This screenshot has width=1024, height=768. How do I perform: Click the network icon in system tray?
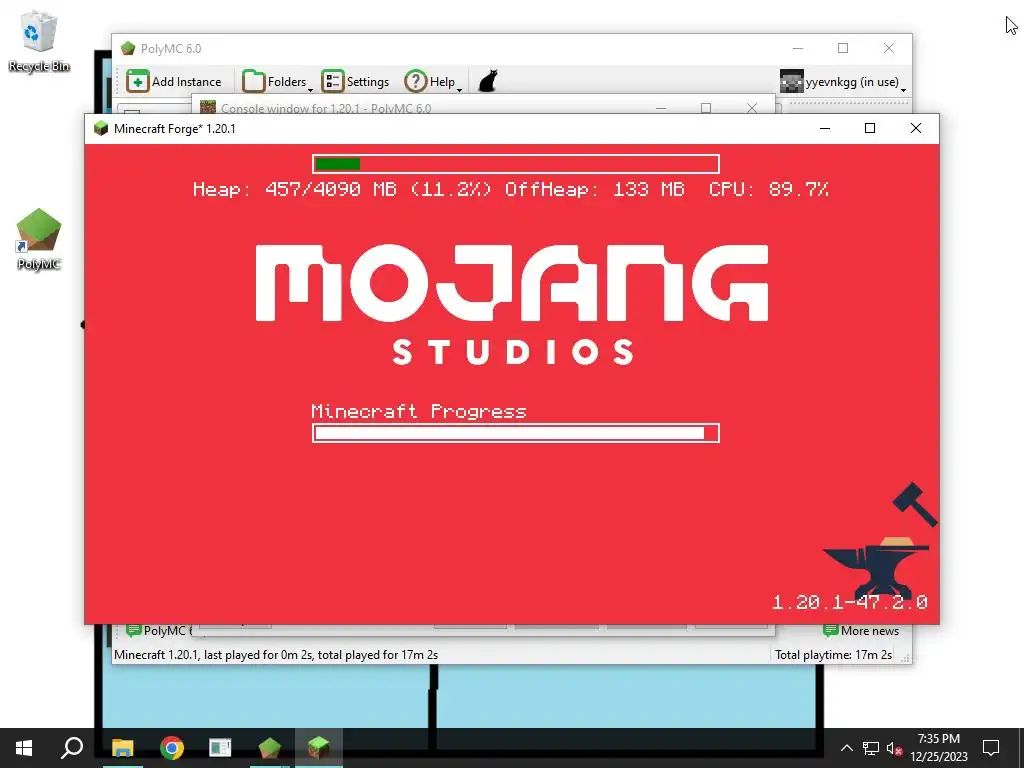[x=870, y=748]
